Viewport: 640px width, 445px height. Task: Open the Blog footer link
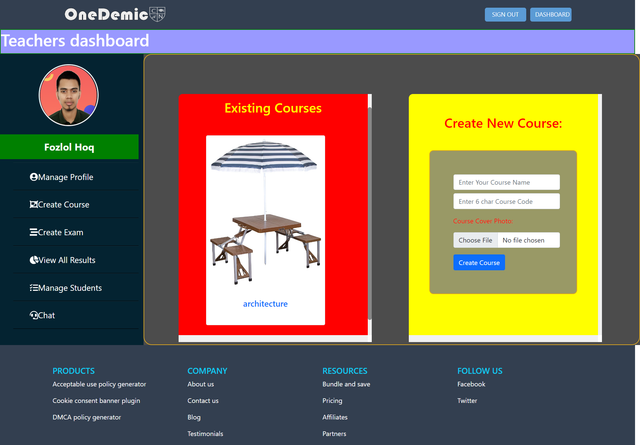coord(194,417)
